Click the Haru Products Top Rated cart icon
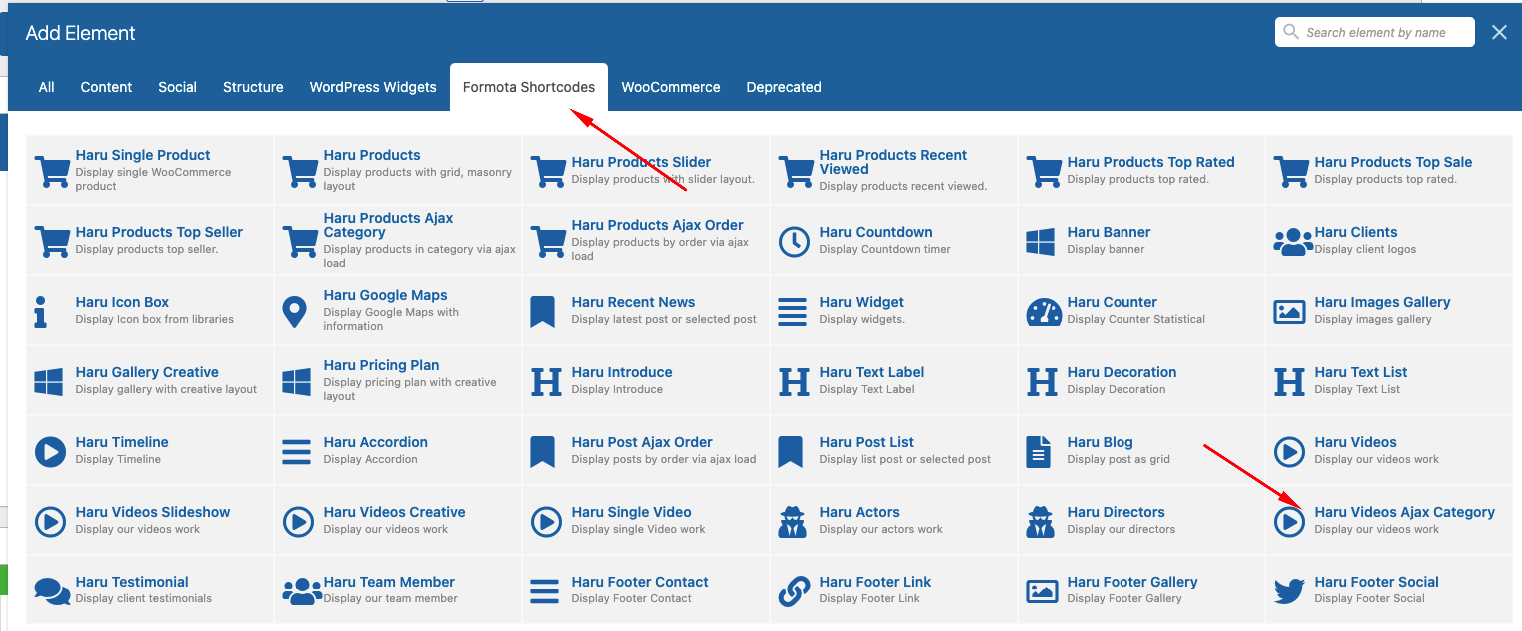This screenshot has width=1522, height=631. (x=1044, y=171)
